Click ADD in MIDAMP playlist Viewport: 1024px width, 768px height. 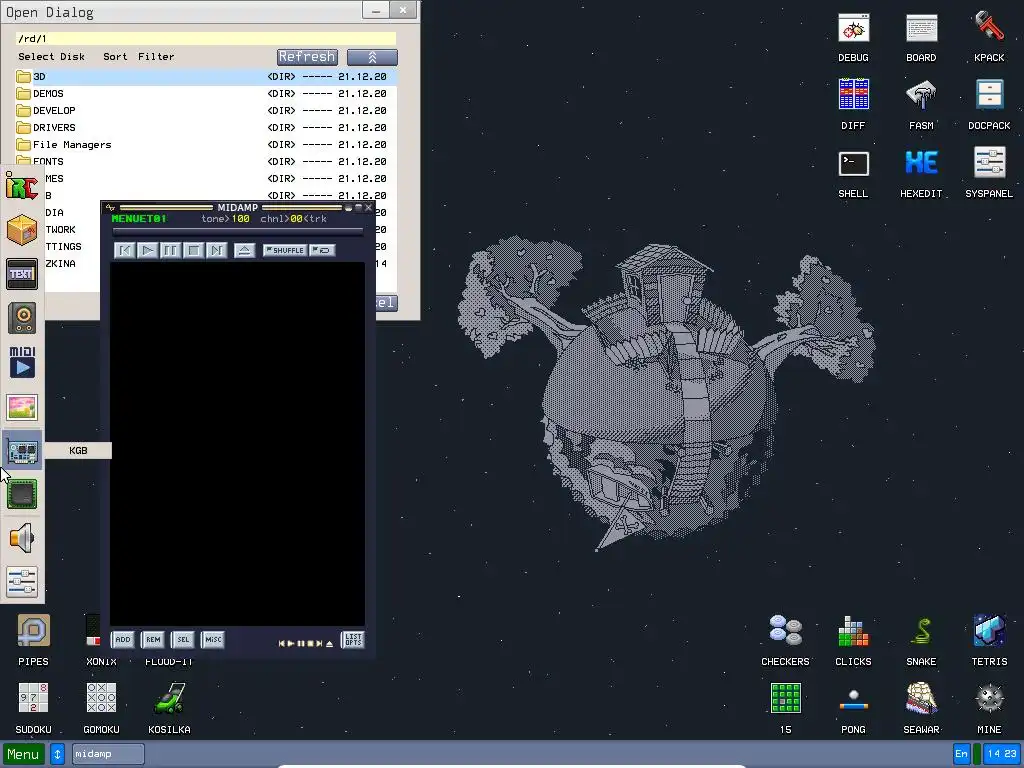click(123, 639)
